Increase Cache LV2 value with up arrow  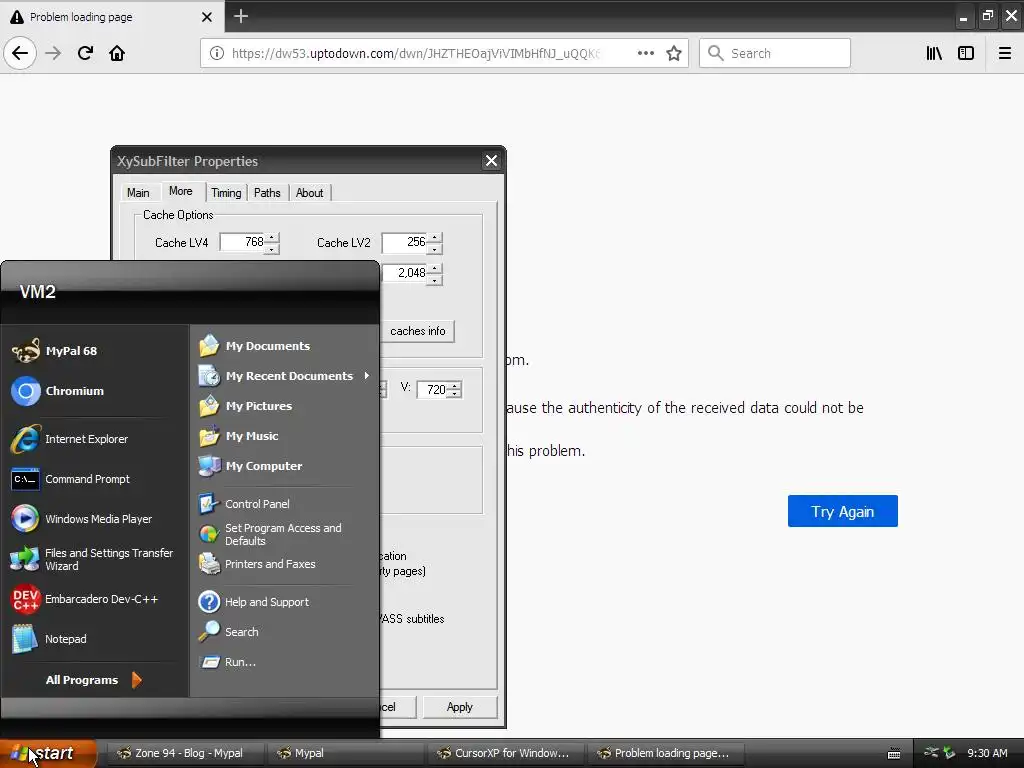[x=434, y=238]
